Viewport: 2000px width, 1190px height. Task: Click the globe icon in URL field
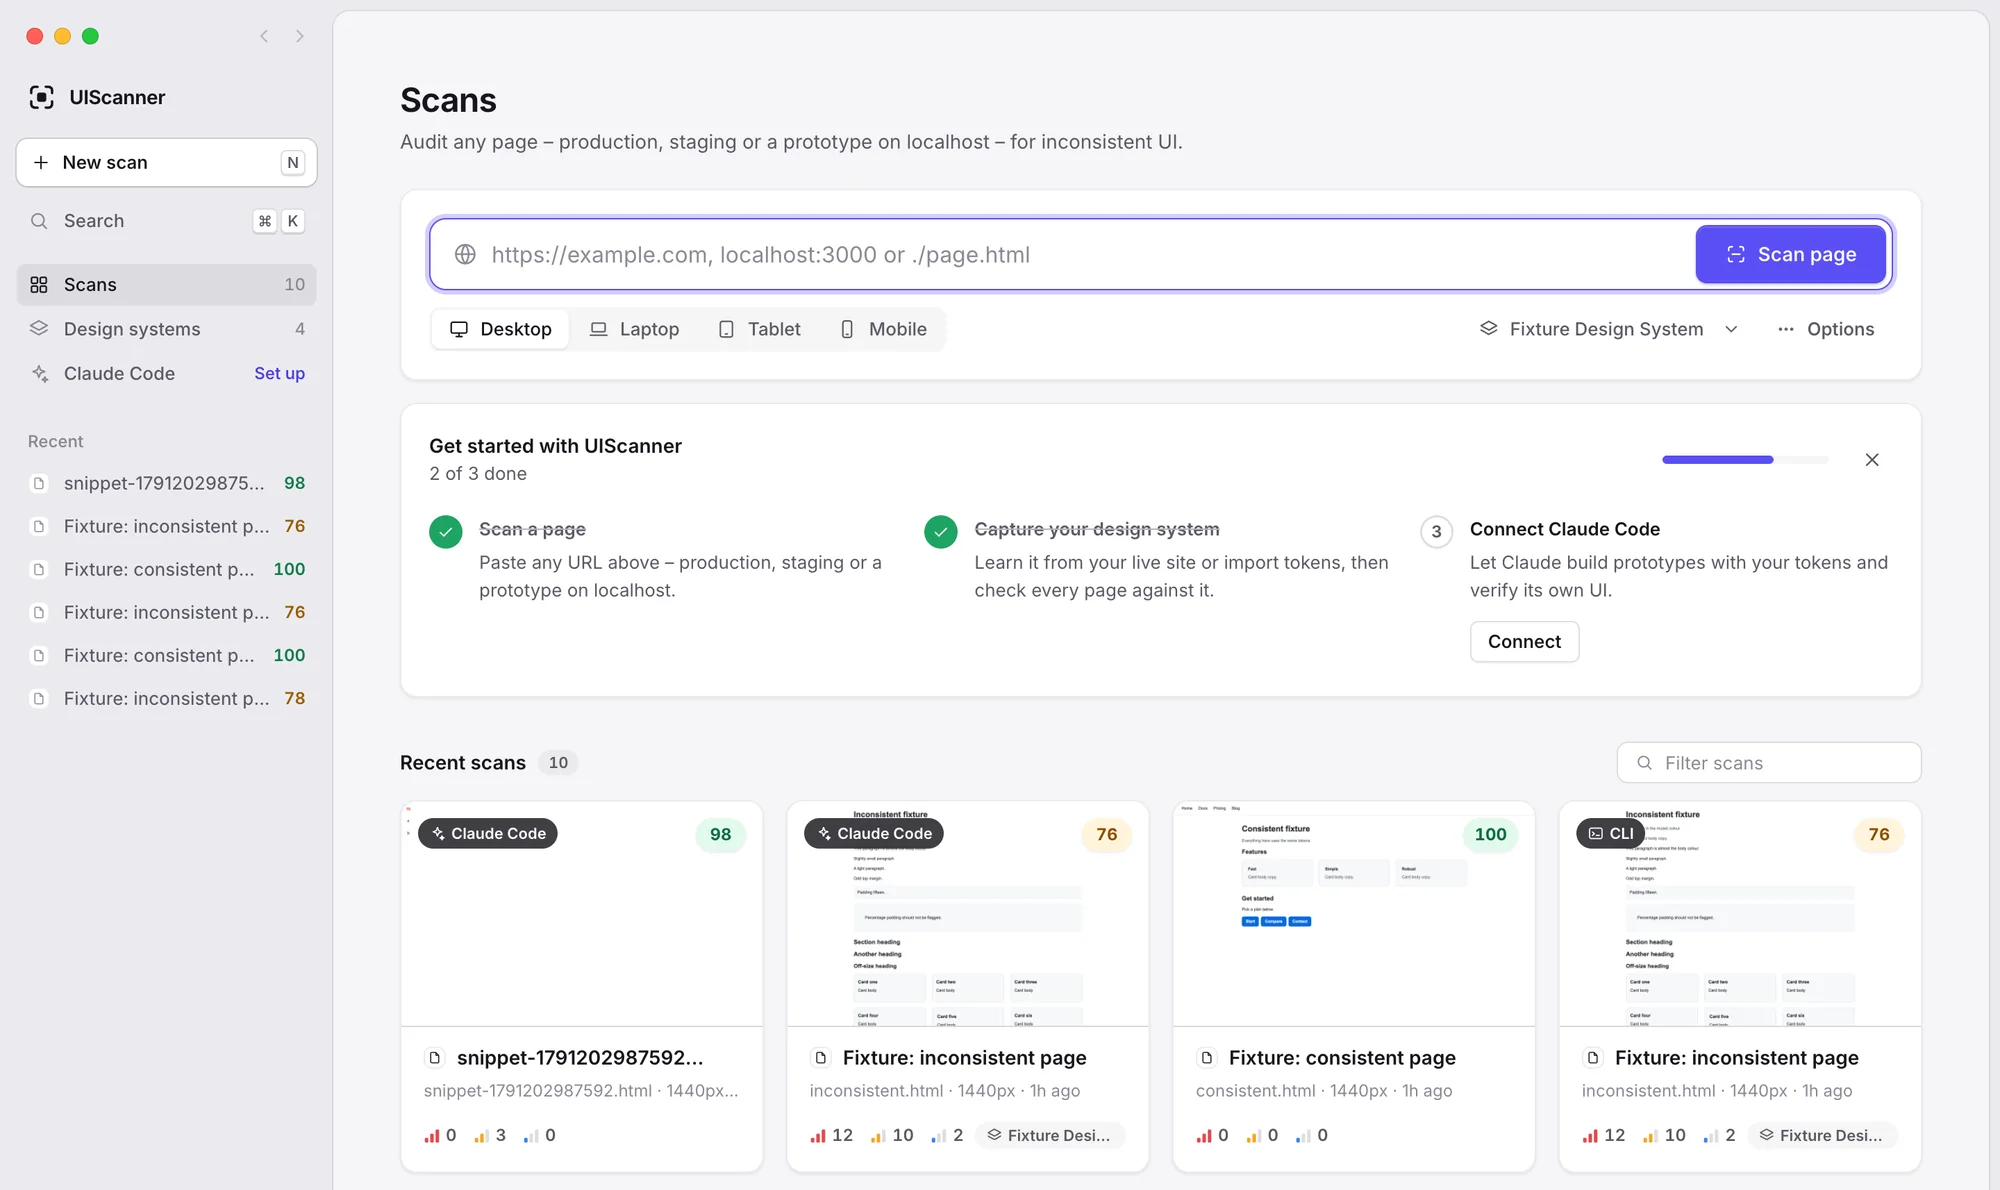click(x=465, y=255)
